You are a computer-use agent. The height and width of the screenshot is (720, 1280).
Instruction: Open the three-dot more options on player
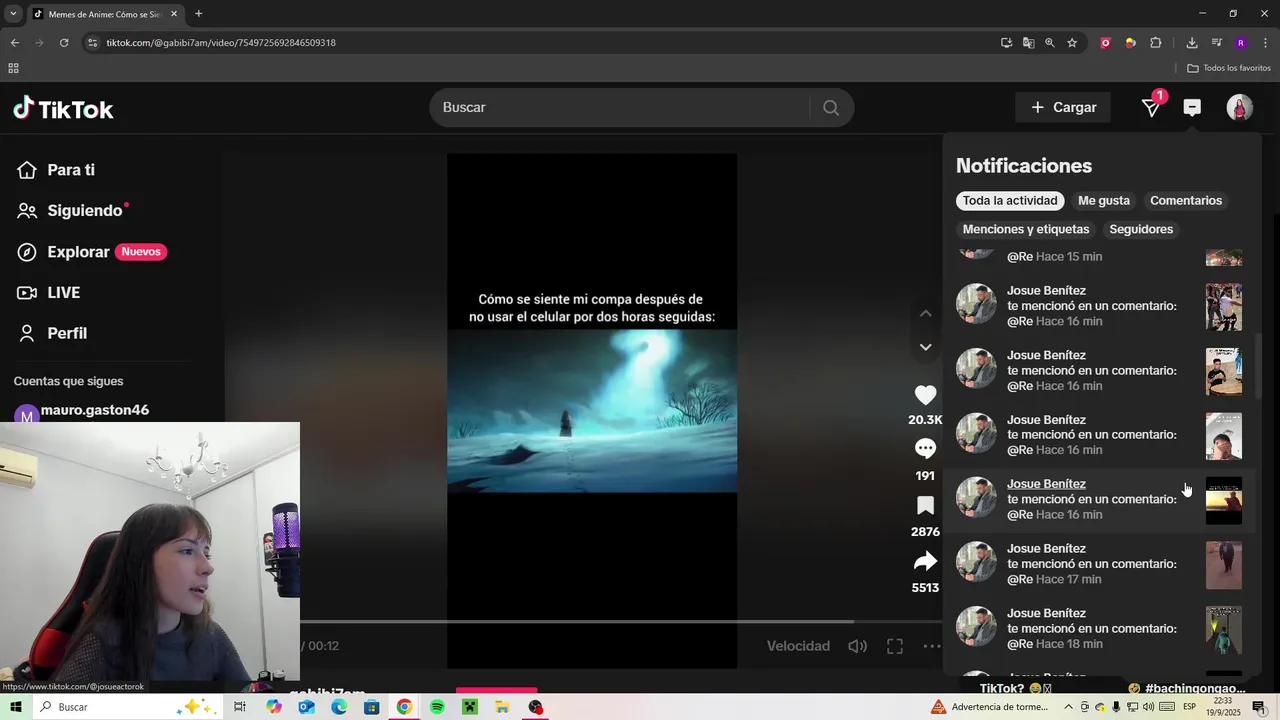tap(931, 646)
